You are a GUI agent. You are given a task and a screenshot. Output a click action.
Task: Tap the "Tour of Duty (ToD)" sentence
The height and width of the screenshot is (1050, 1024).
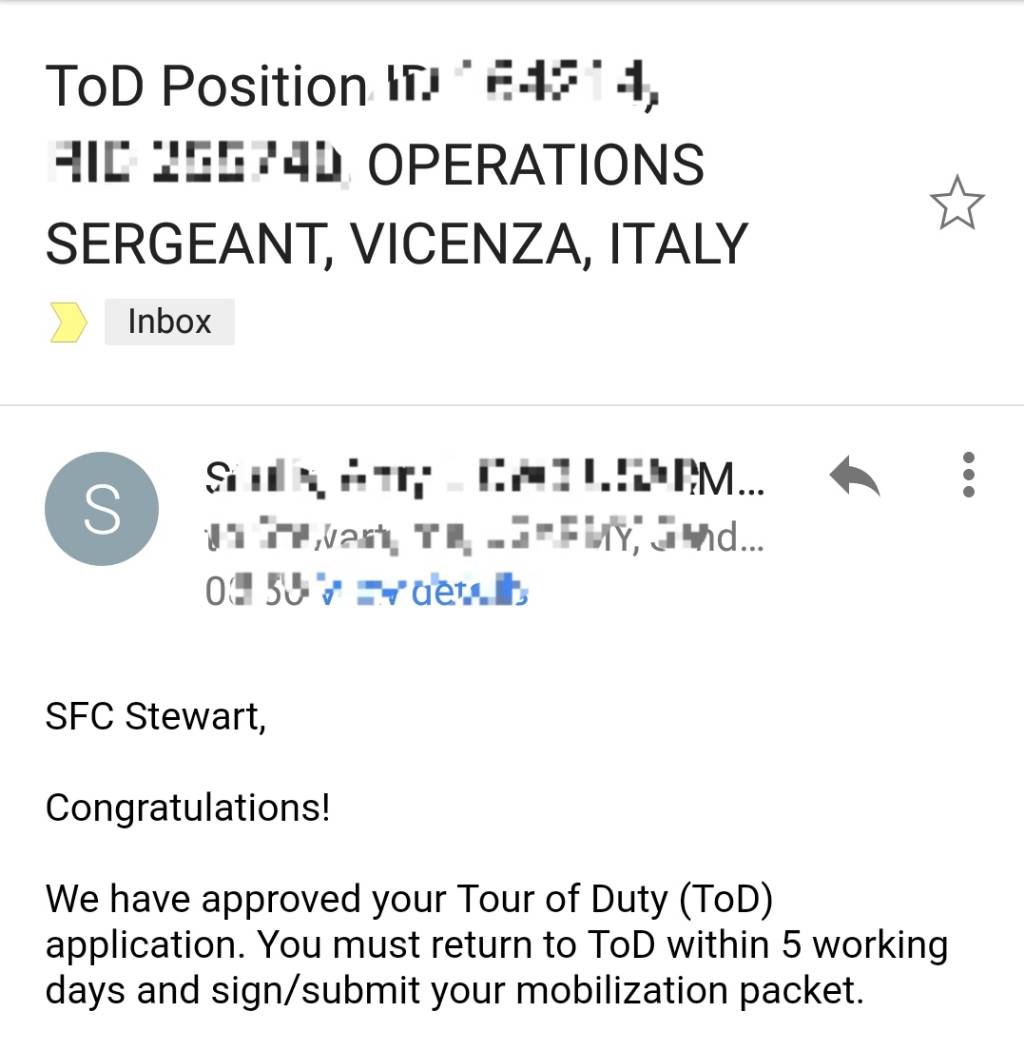pyautogui.click(x=615, y=899)
